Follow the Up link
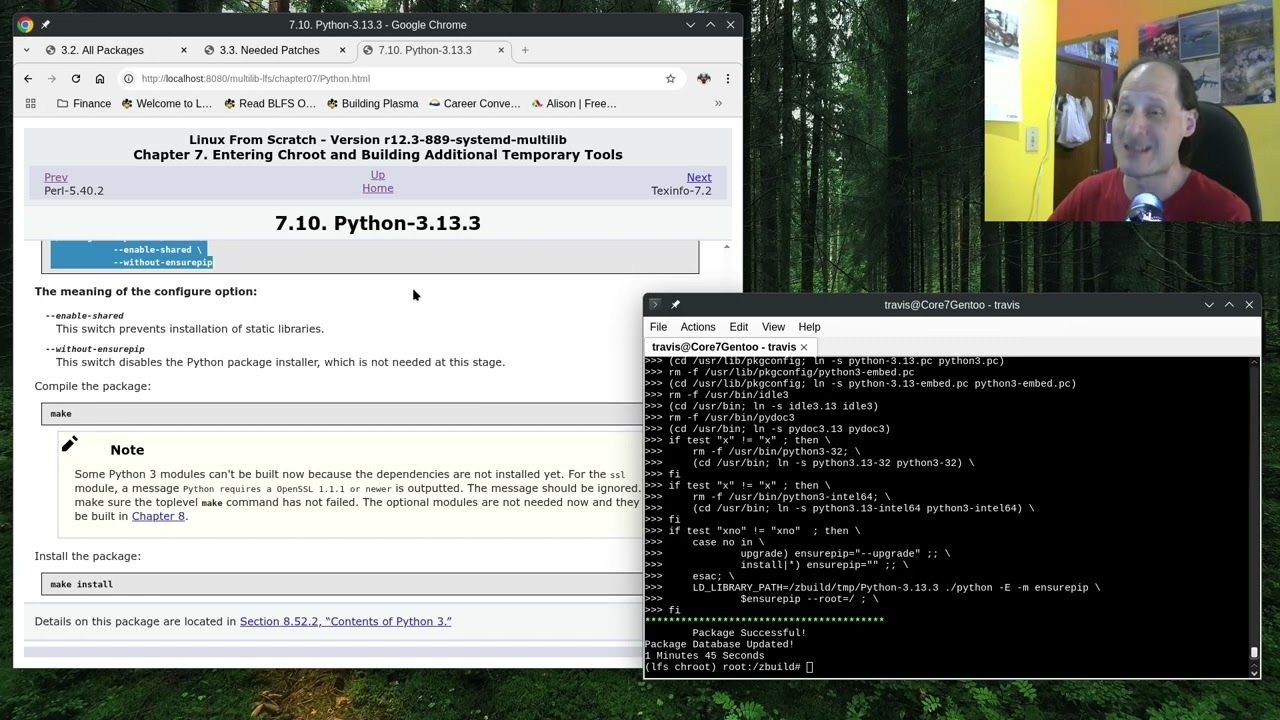 pyautogui.click(x=377, y=175)
